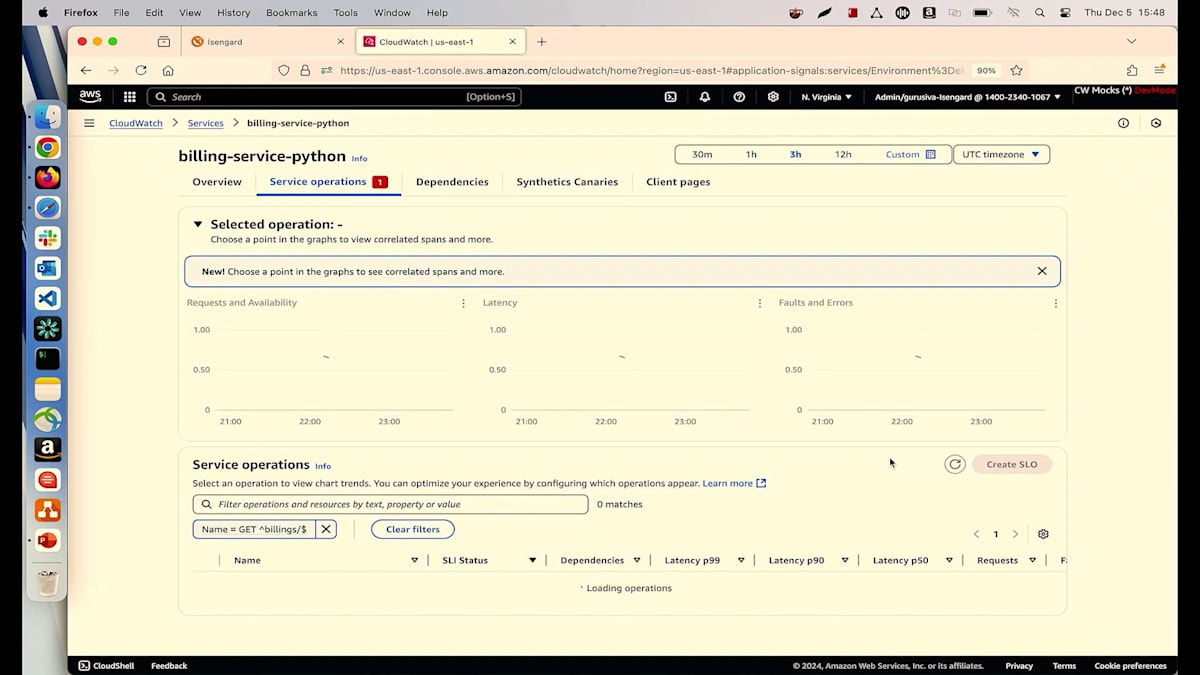Open the AWS notifications bell

[705, 97]
